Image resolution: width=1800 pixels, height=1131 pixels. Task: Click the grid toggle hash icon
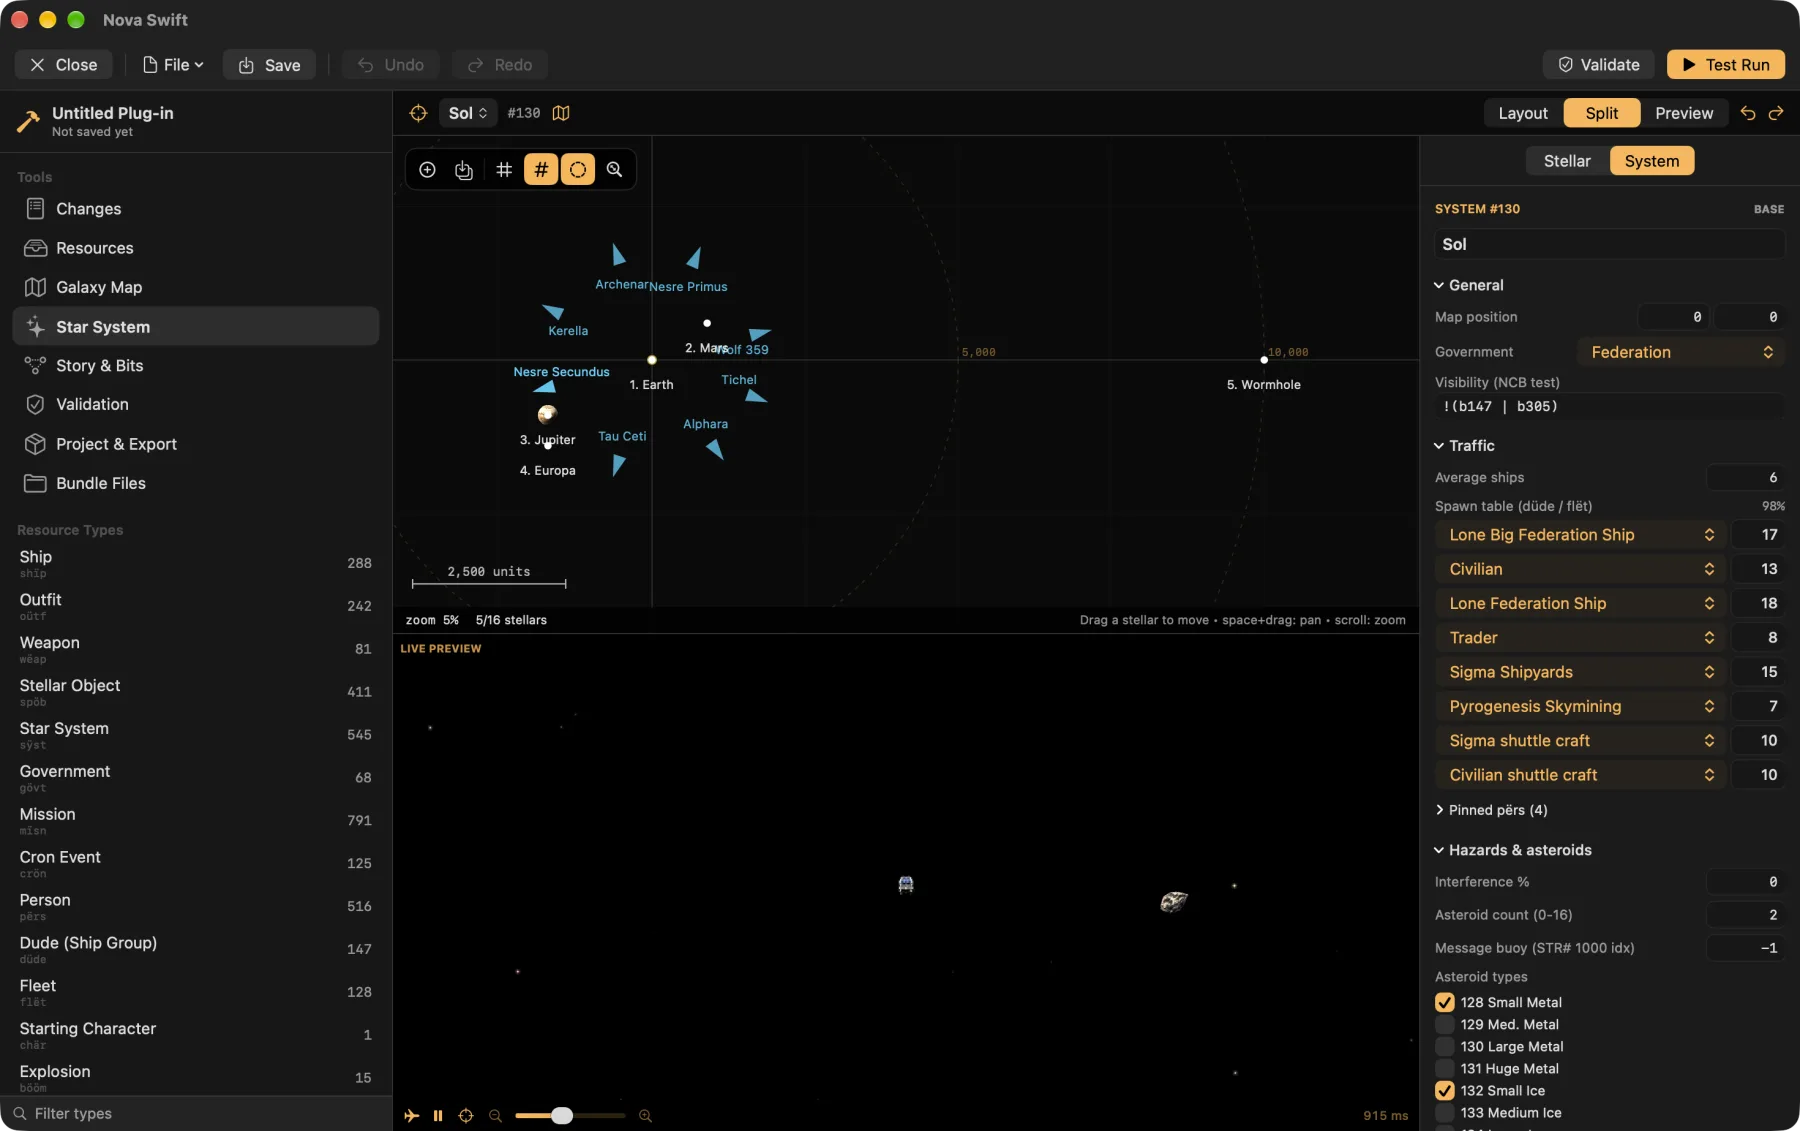coord(504,170)
